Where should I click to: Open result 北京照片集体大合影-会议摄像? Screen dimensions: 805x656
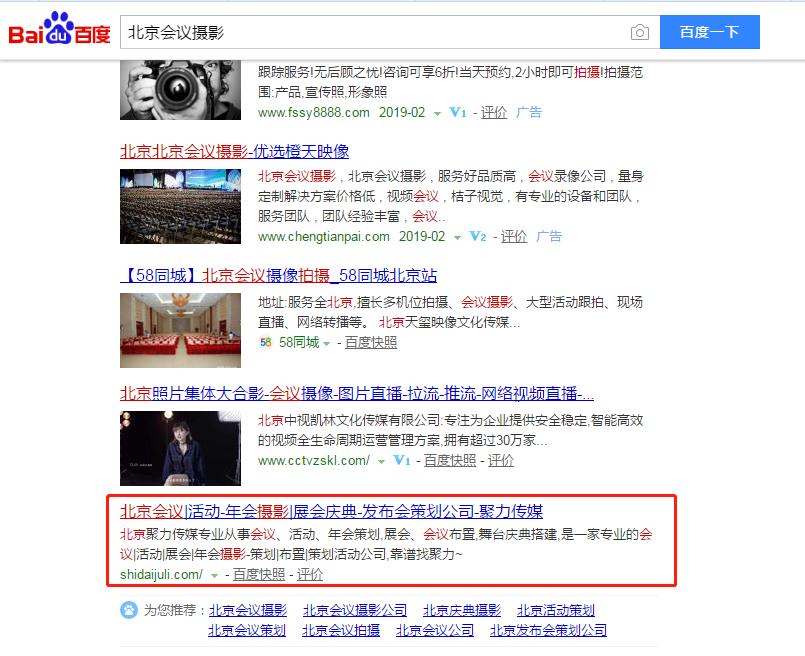pos(357,393)
